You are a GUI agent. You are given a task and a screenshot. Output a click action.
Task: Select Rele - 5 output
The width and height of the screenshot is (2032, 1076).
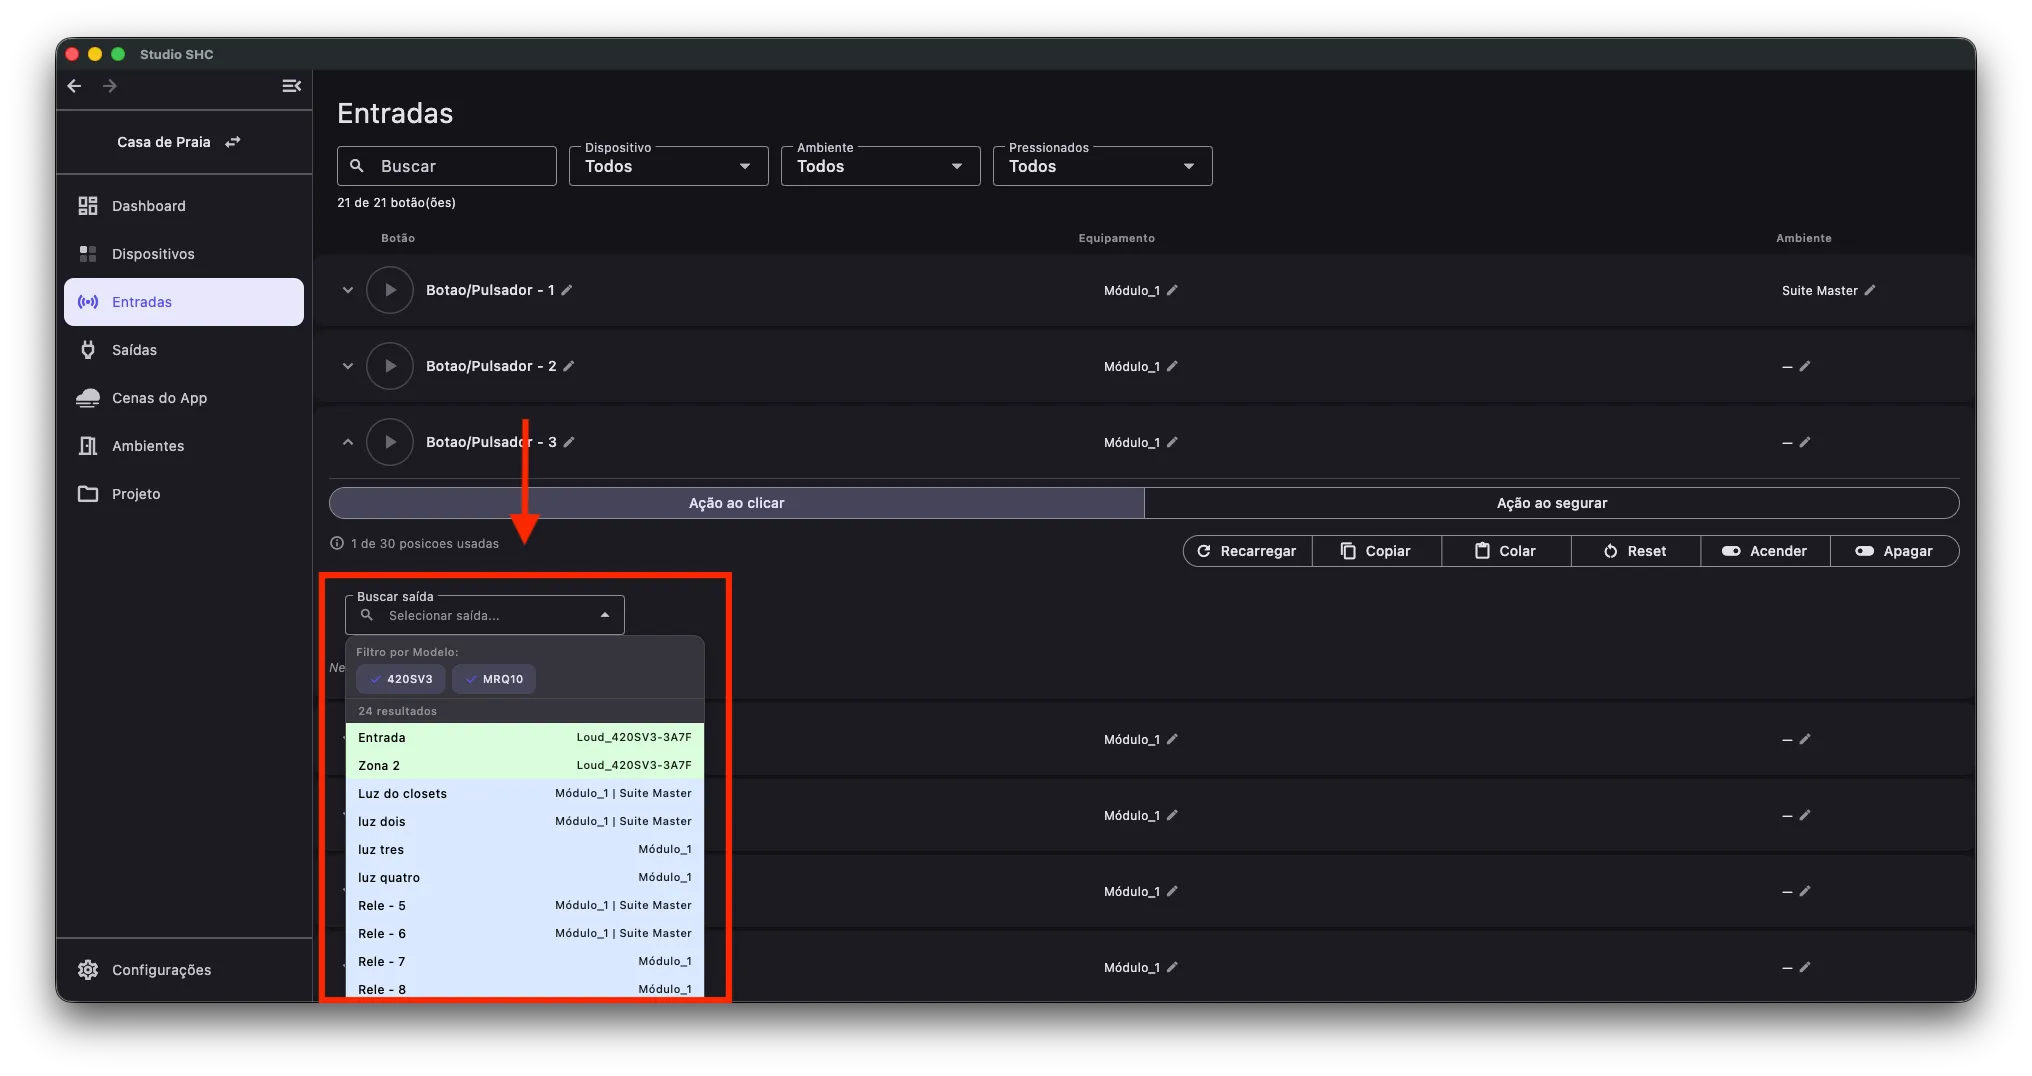(525, 905)
